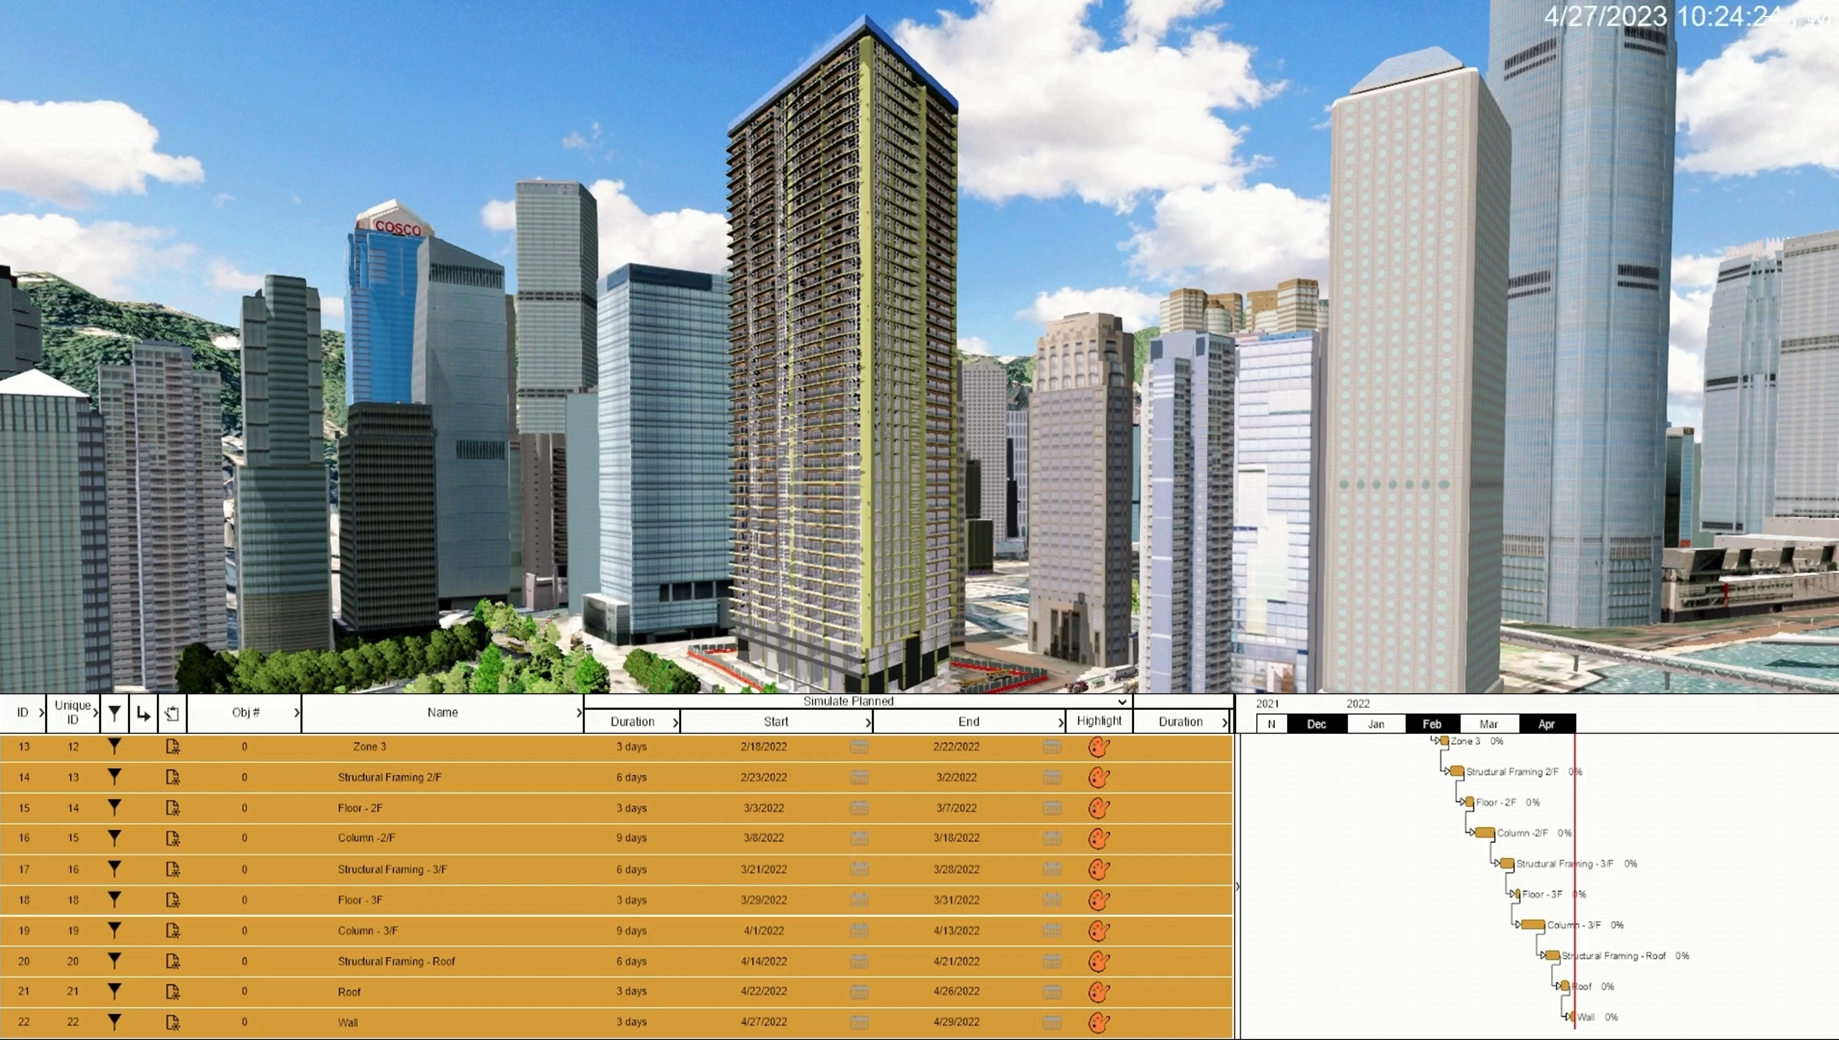Click the highlight palette icon for Roof
The height and width of the screenshot is (1040, 1839).
pos(1099,992)
